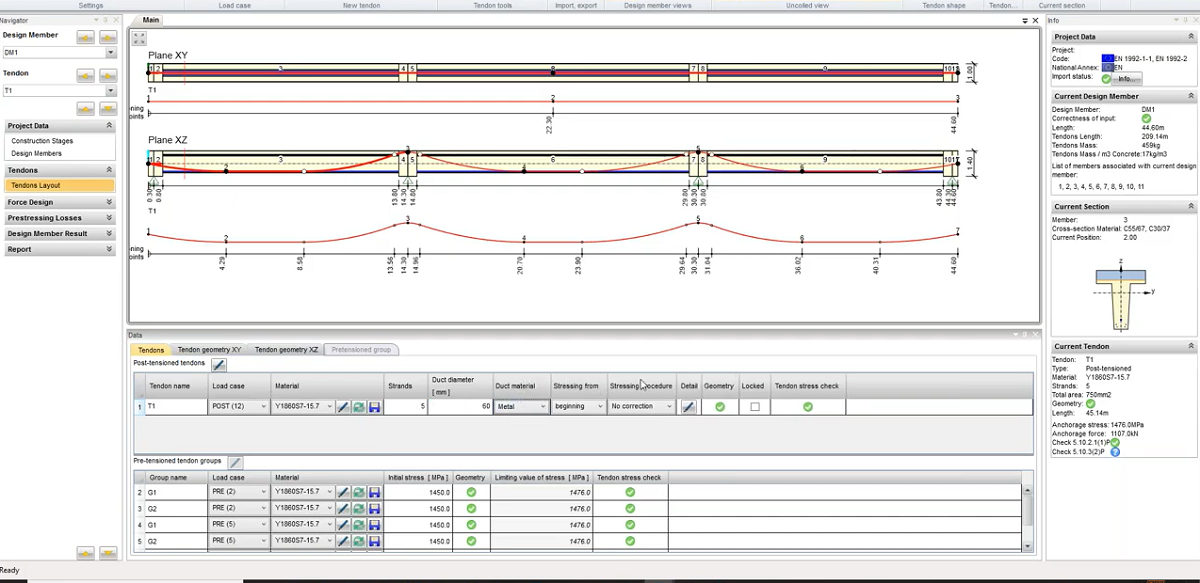Viewport: 1200px width, 583px height.
Task: Click material library icon in G1 row 2
Action: (x=358, y=492)
